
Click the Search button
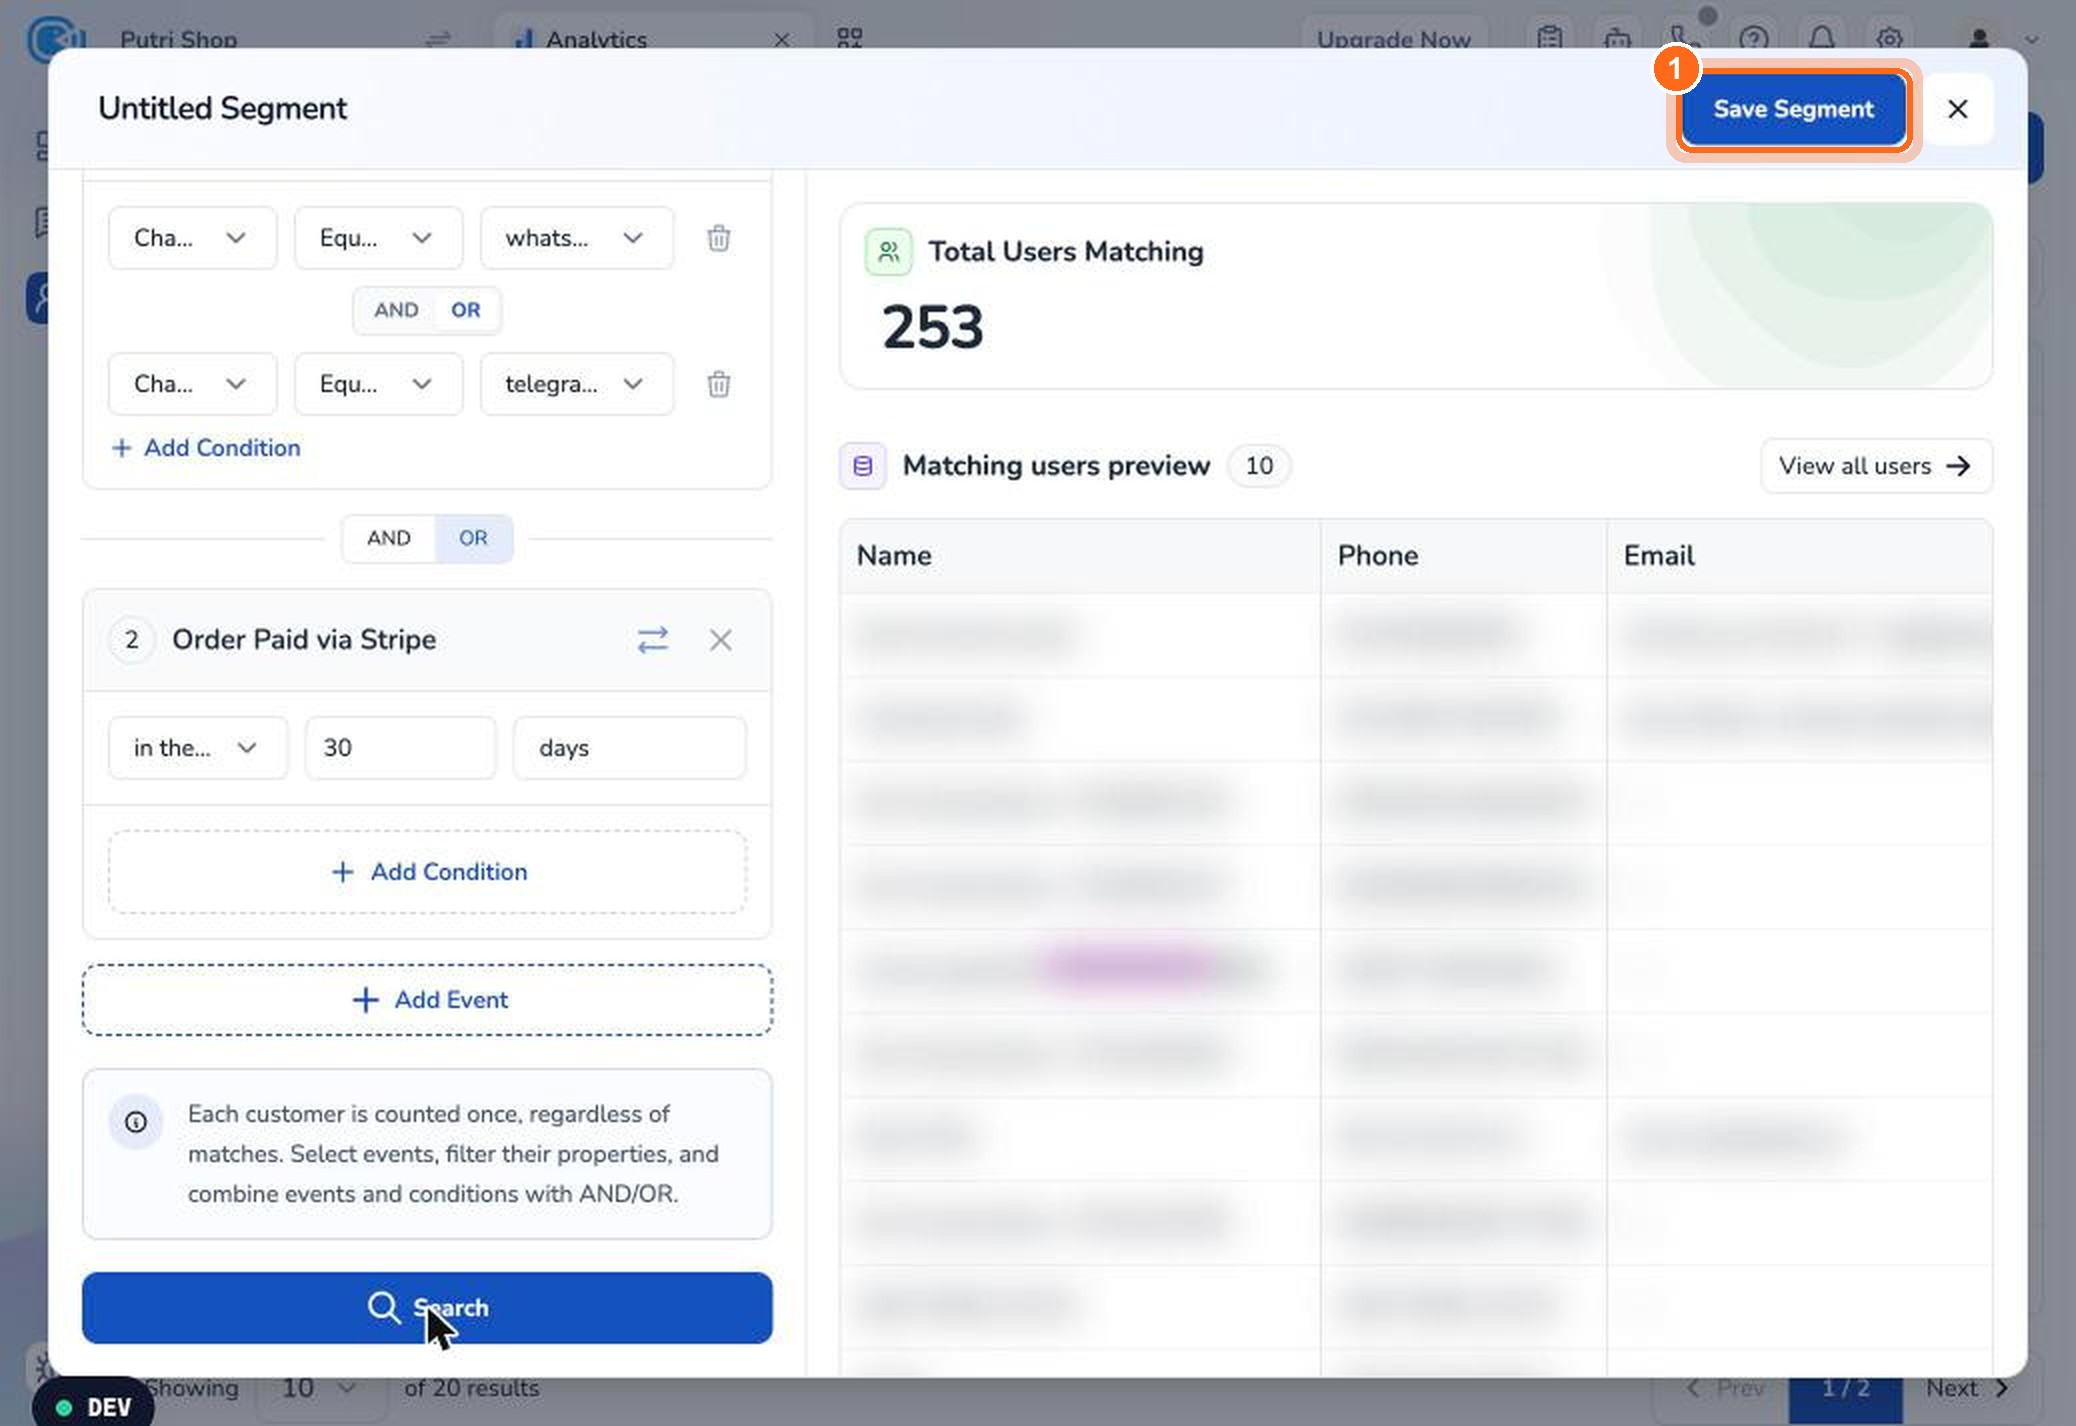click(x=427, y=1308)
